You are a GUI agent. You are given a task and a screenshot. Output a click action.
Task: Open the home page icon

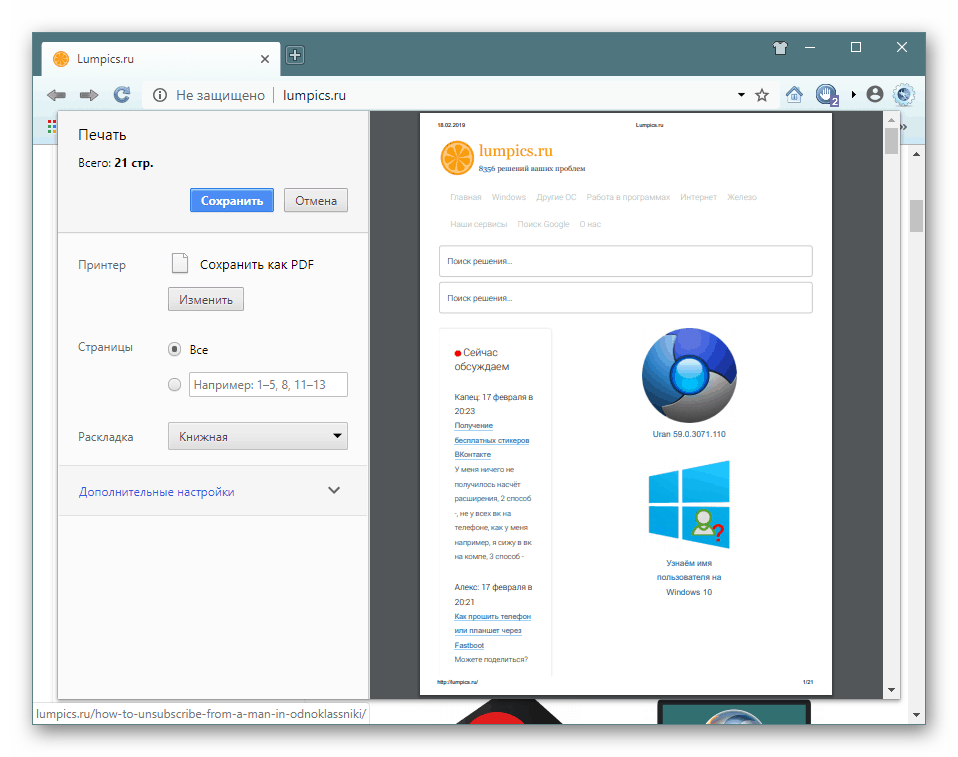pos(794,94)
